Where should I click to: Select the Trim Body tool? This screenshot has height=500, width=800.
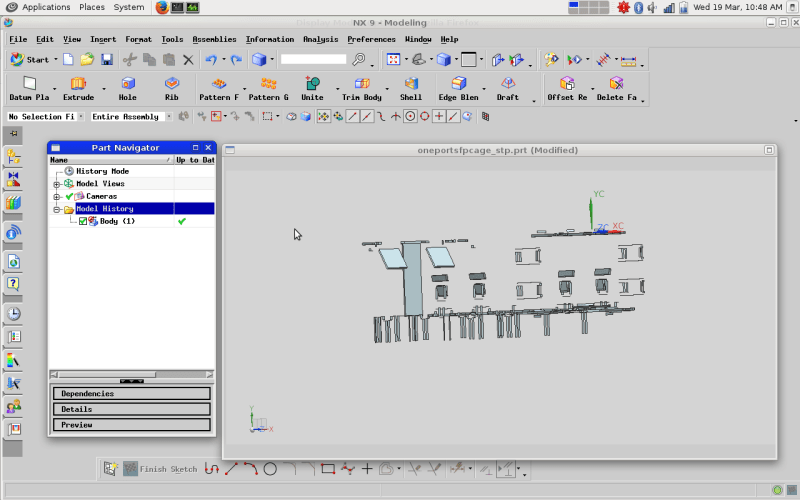click(362, 88)
